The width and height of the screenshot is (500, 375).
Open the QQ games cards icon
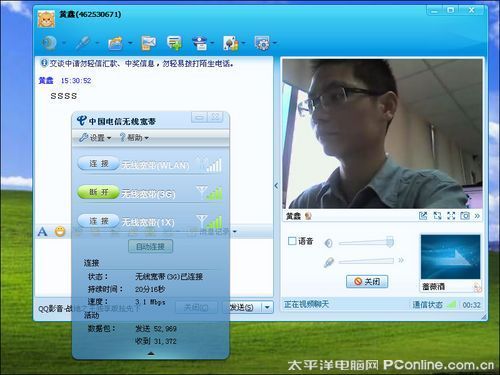tap(231, 43)
